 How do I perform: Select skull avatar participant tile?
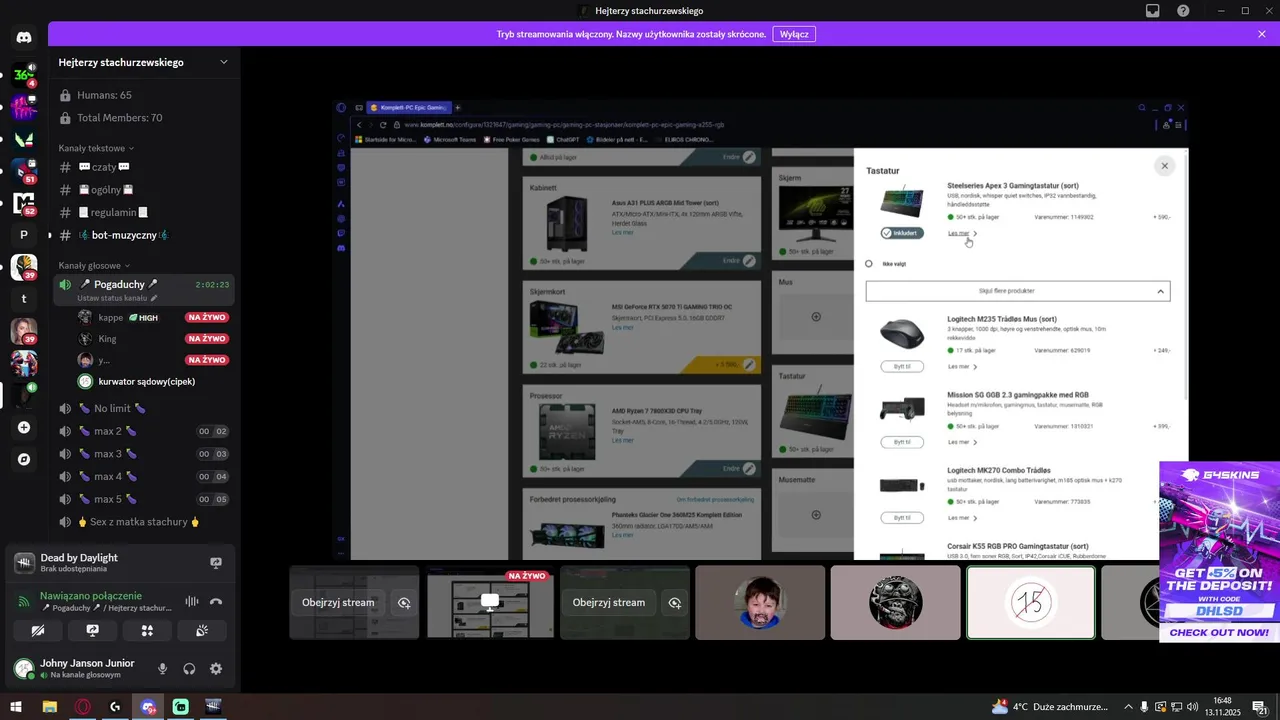pyautogui.click(x=895, y=602)
